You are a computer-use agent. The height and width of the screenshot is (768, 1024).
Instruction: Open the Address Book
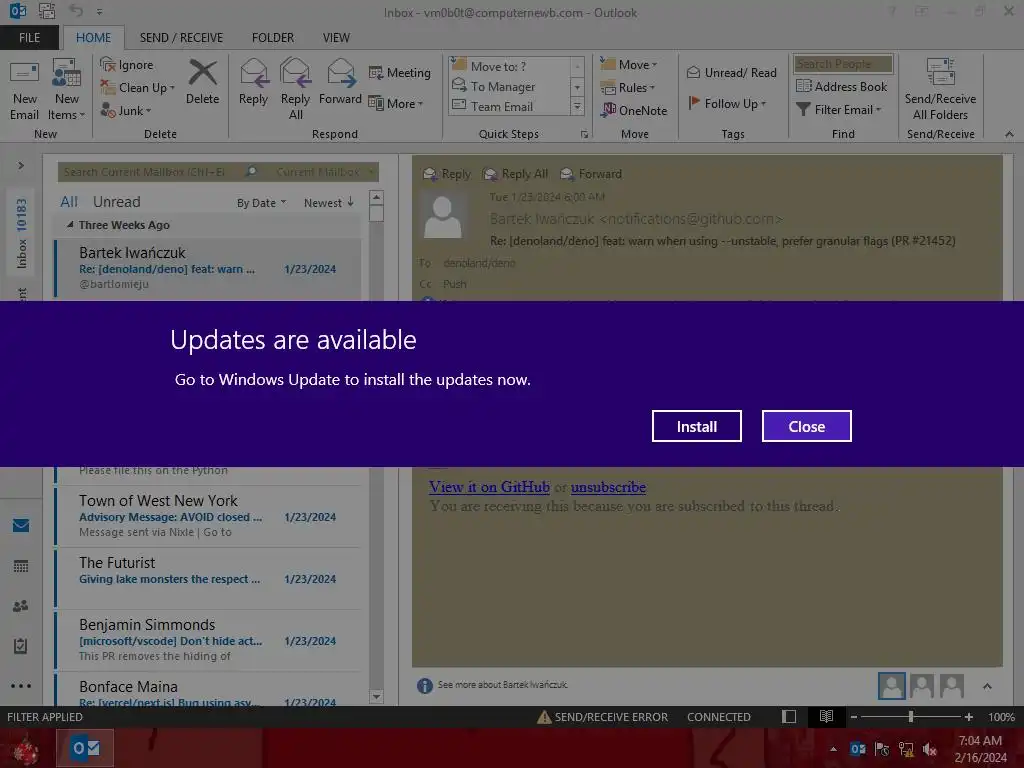coord(841,86)
